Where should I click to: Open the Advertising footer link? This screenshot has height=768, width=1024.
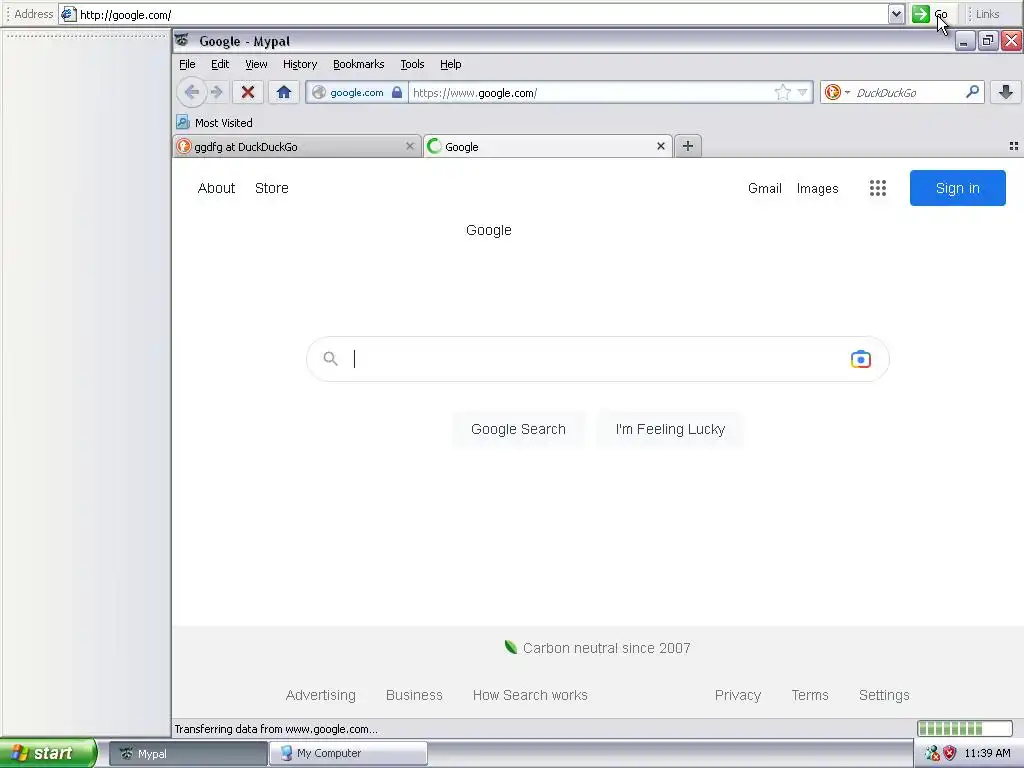[x=321, y=695]
